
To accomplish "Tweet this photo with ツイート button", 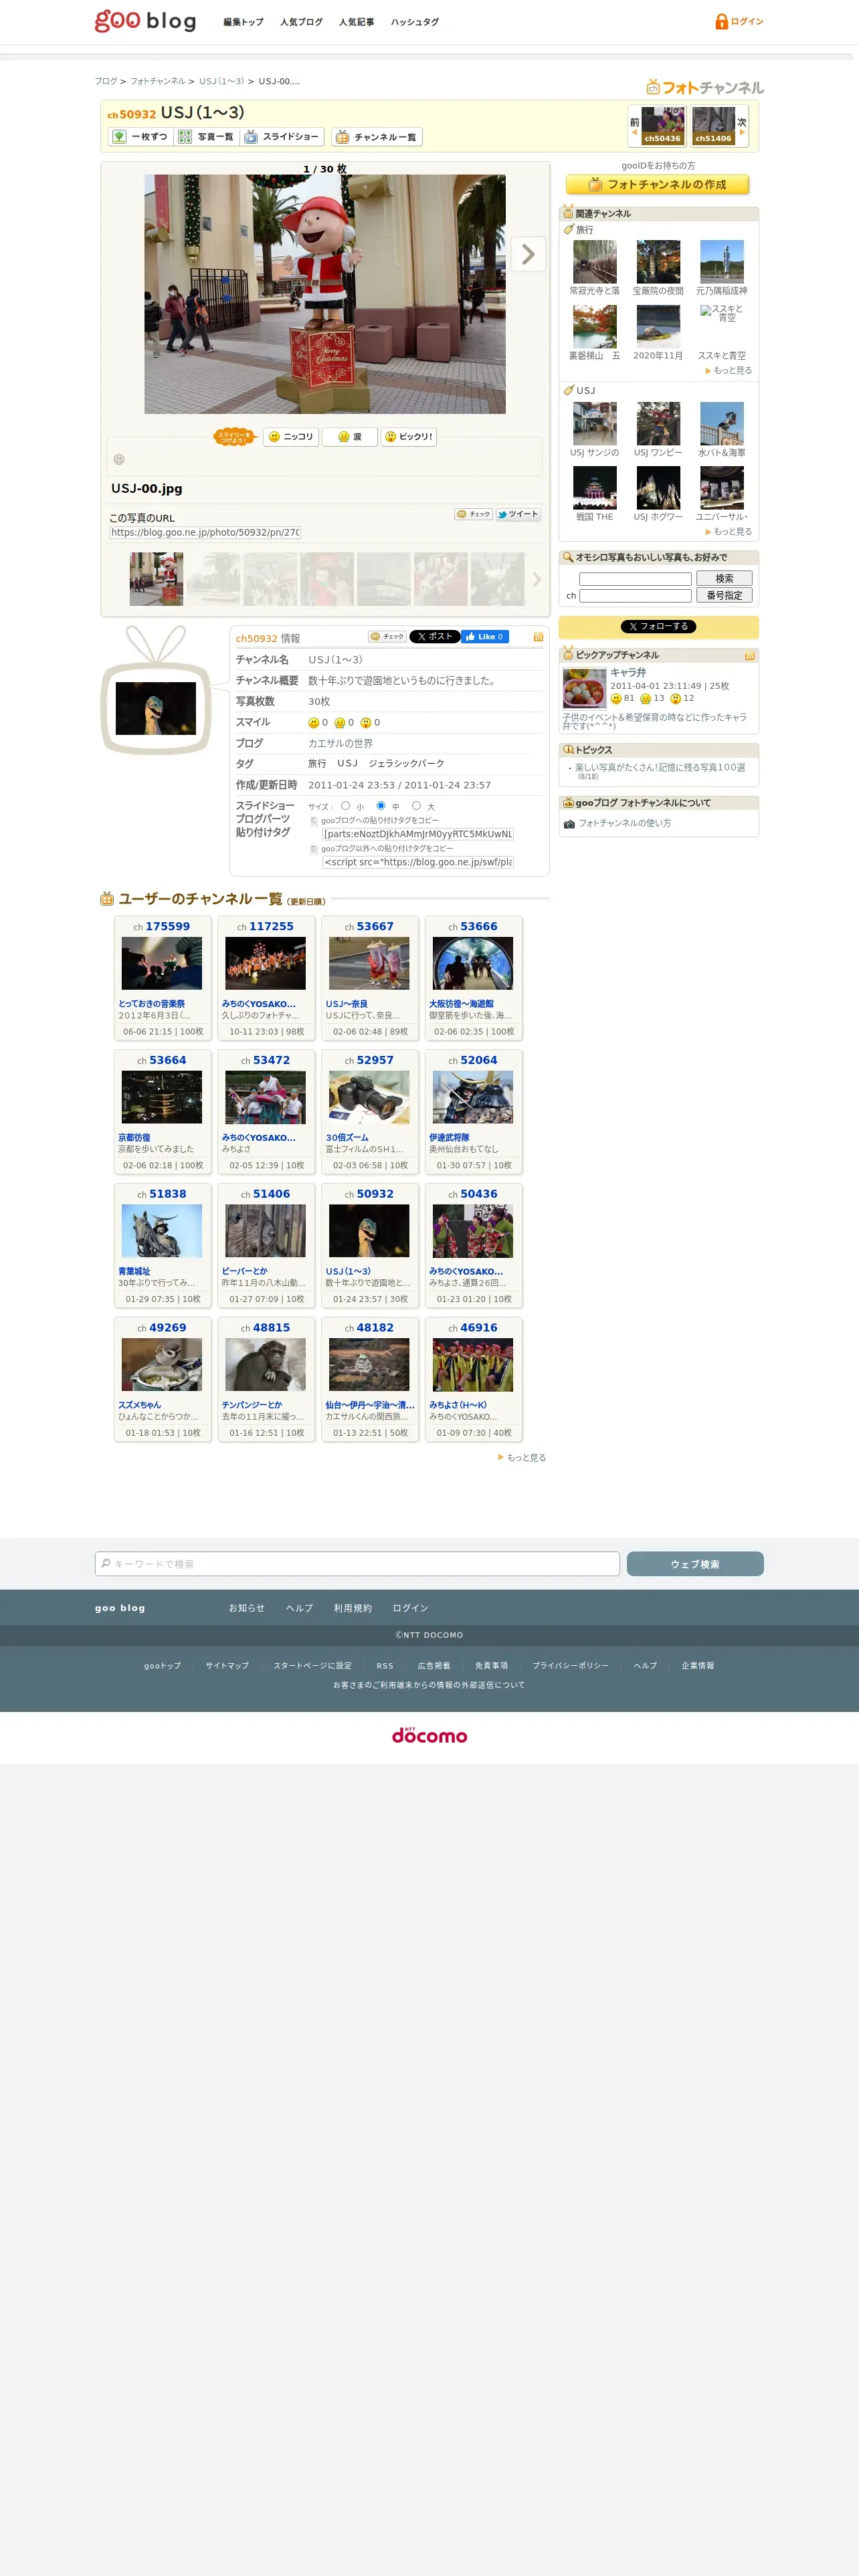I will (518, 514).
